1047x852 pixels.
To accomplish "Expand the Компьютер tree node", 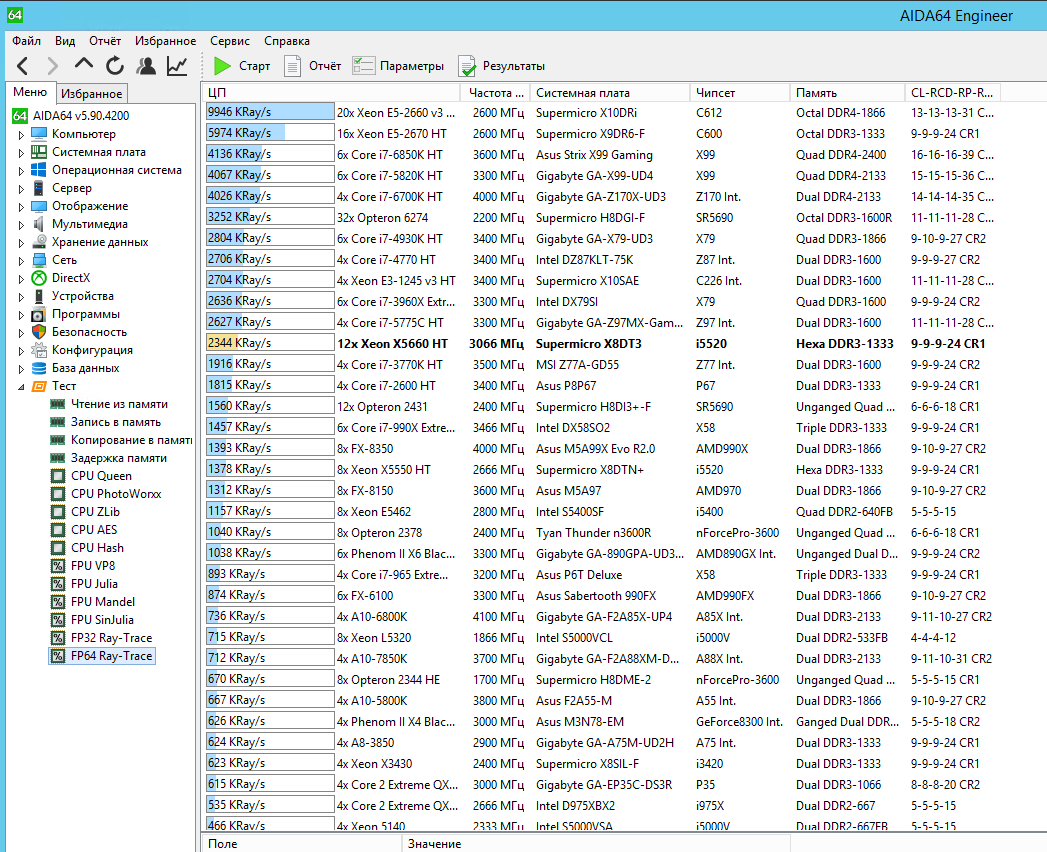I will (x=21, y=134).
